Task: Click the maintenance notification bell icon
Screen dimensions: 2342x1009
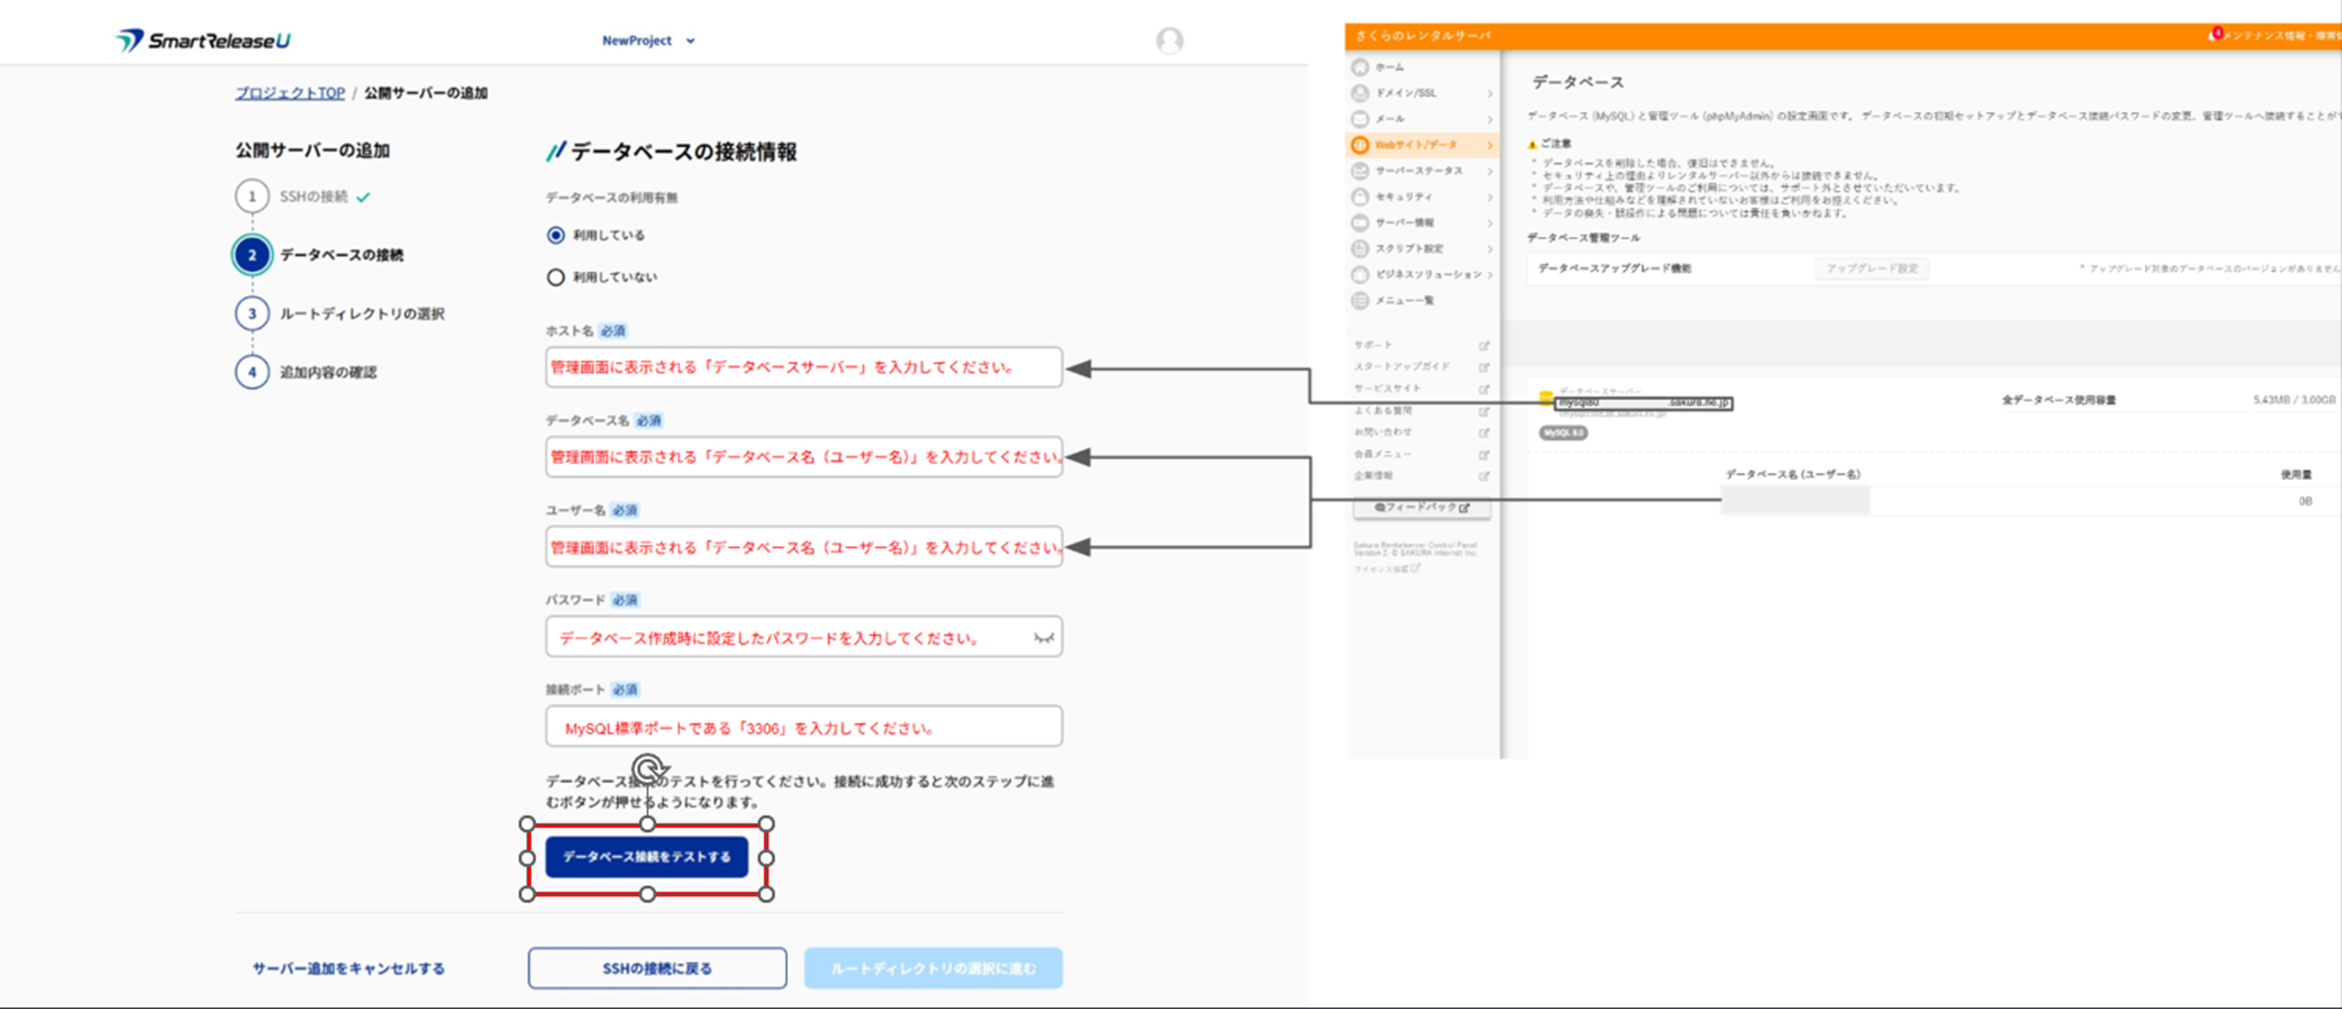Action: [2213, 35]
